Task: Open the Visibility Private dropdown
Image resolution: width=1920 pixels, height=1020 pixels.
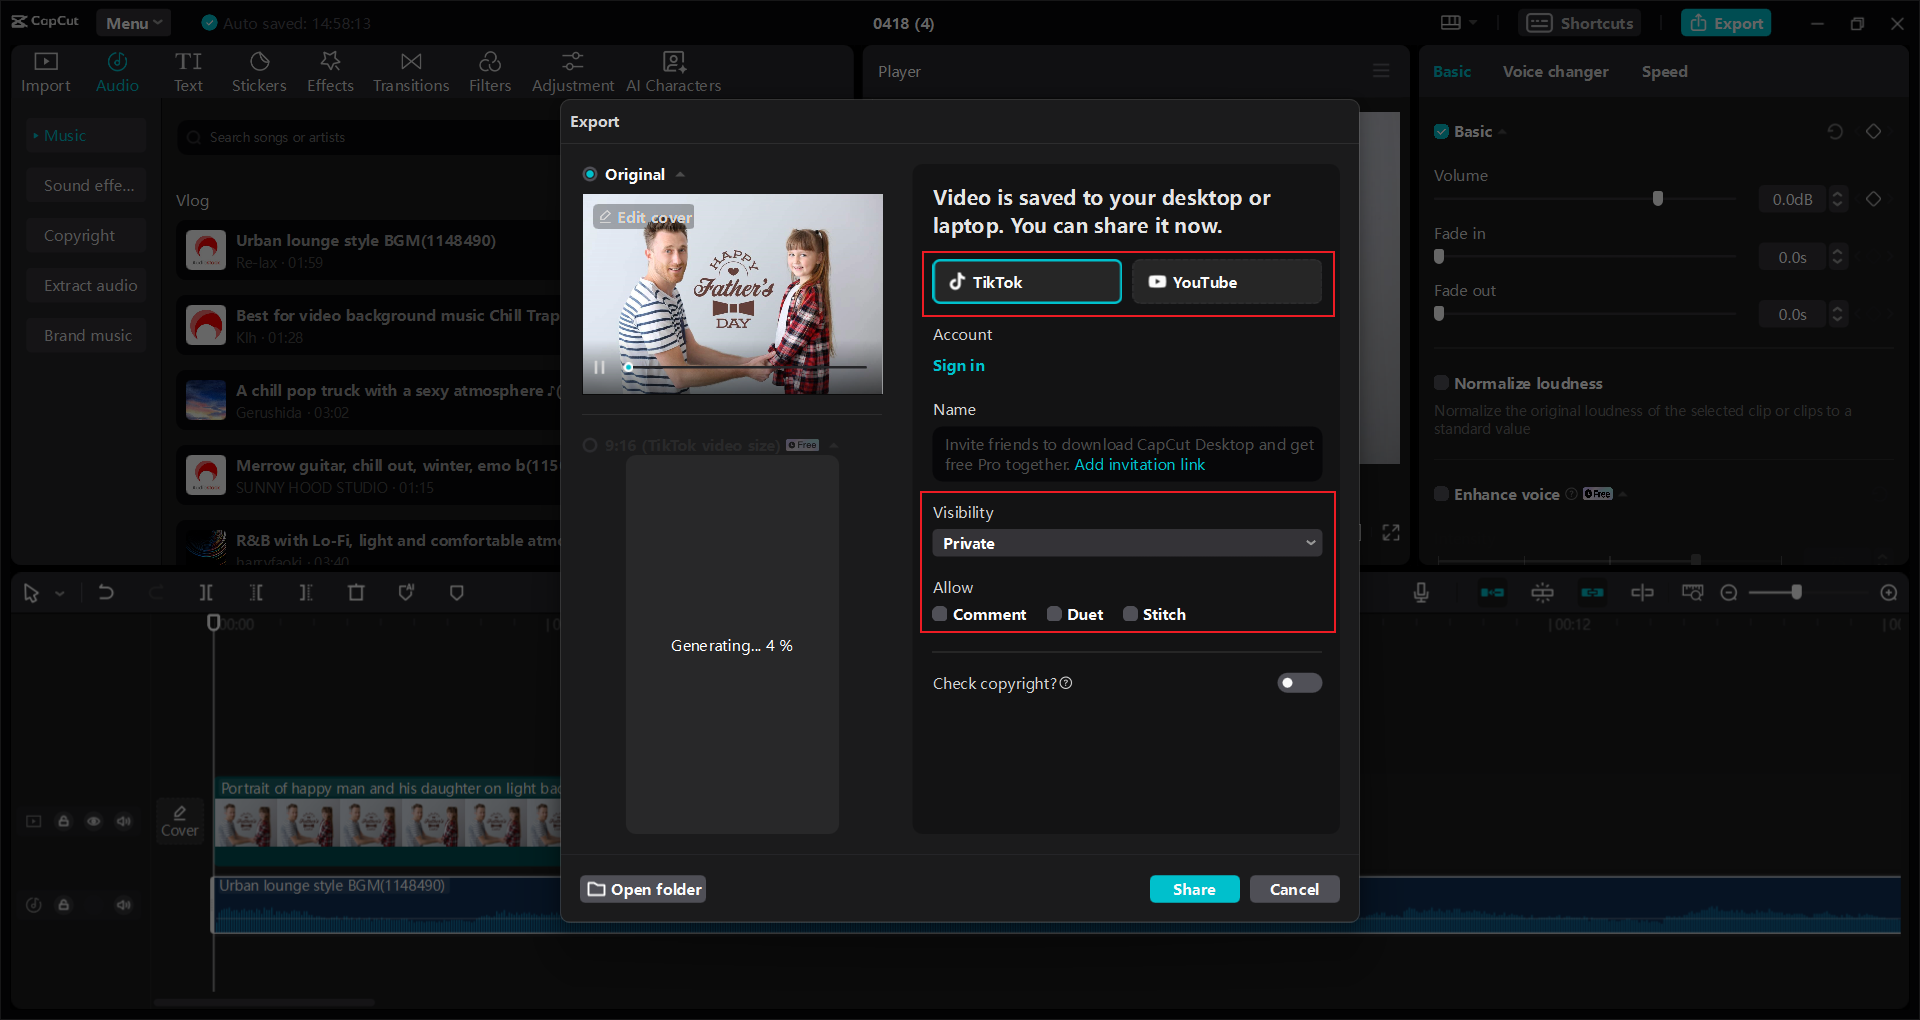Action: pyautogui.click(x=1127, y=543)
